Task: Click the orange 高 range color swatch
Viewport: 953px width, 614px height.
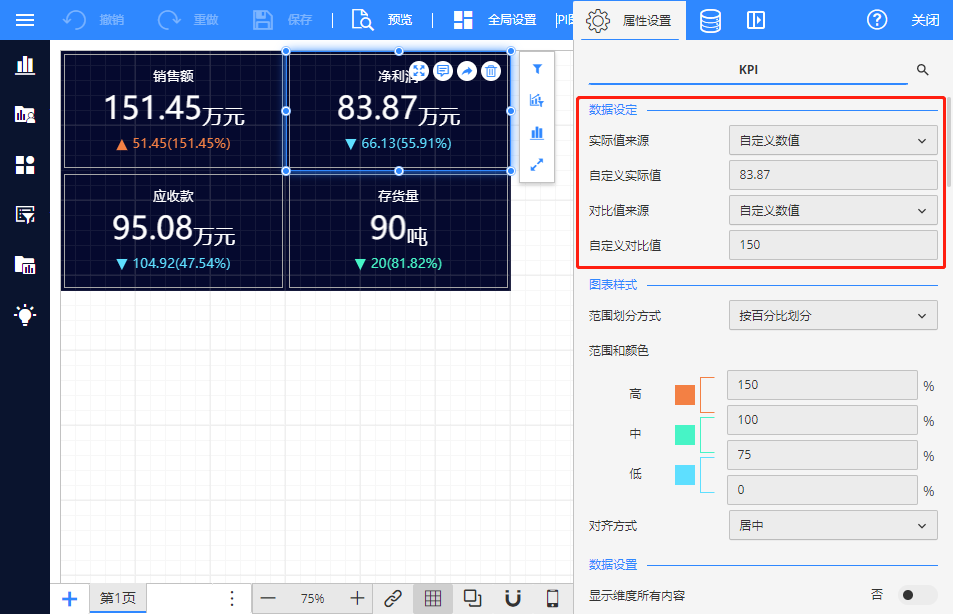Action: click(x=685, y=394)
